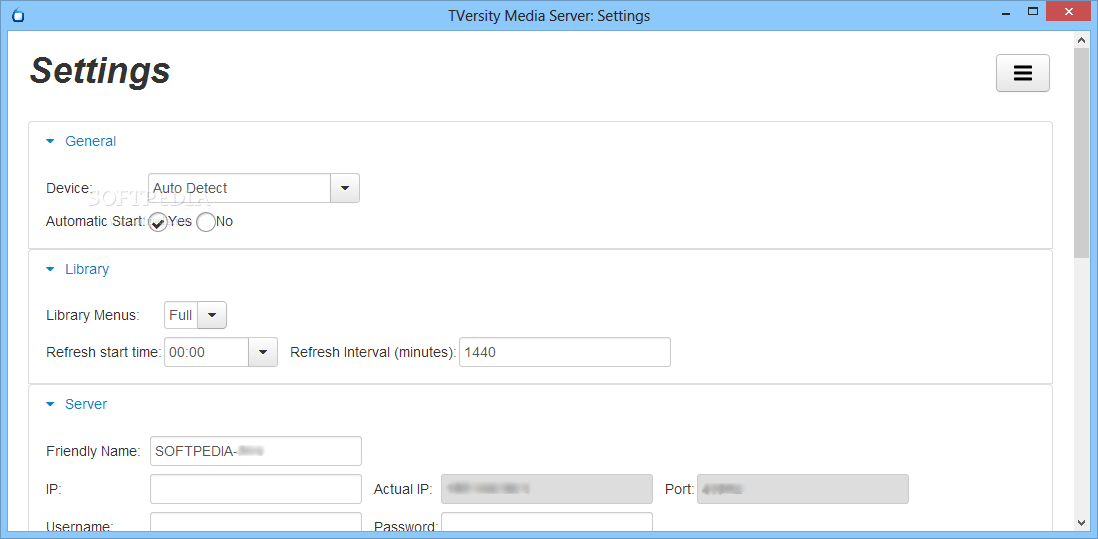Collapse the General section
The height and width of the screenshot is (539, 1098).
pyautogui.click(x=81, y=141)
